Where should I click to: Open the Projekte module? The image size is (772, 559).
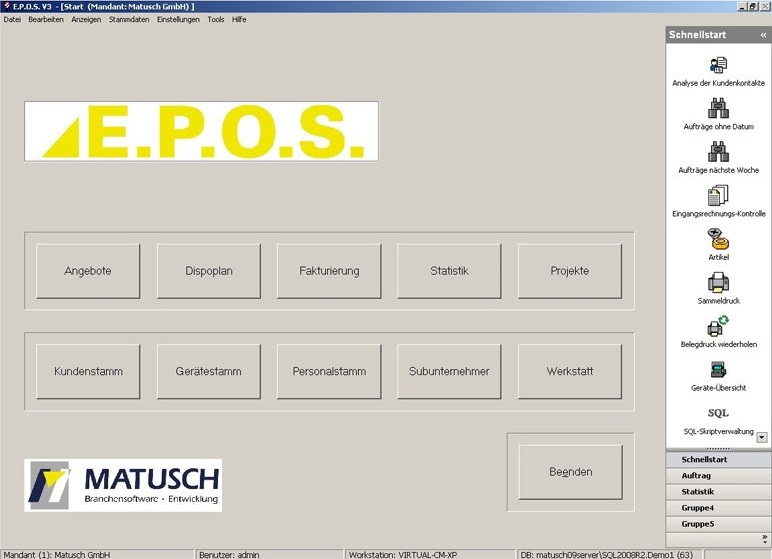coord(570,271)
